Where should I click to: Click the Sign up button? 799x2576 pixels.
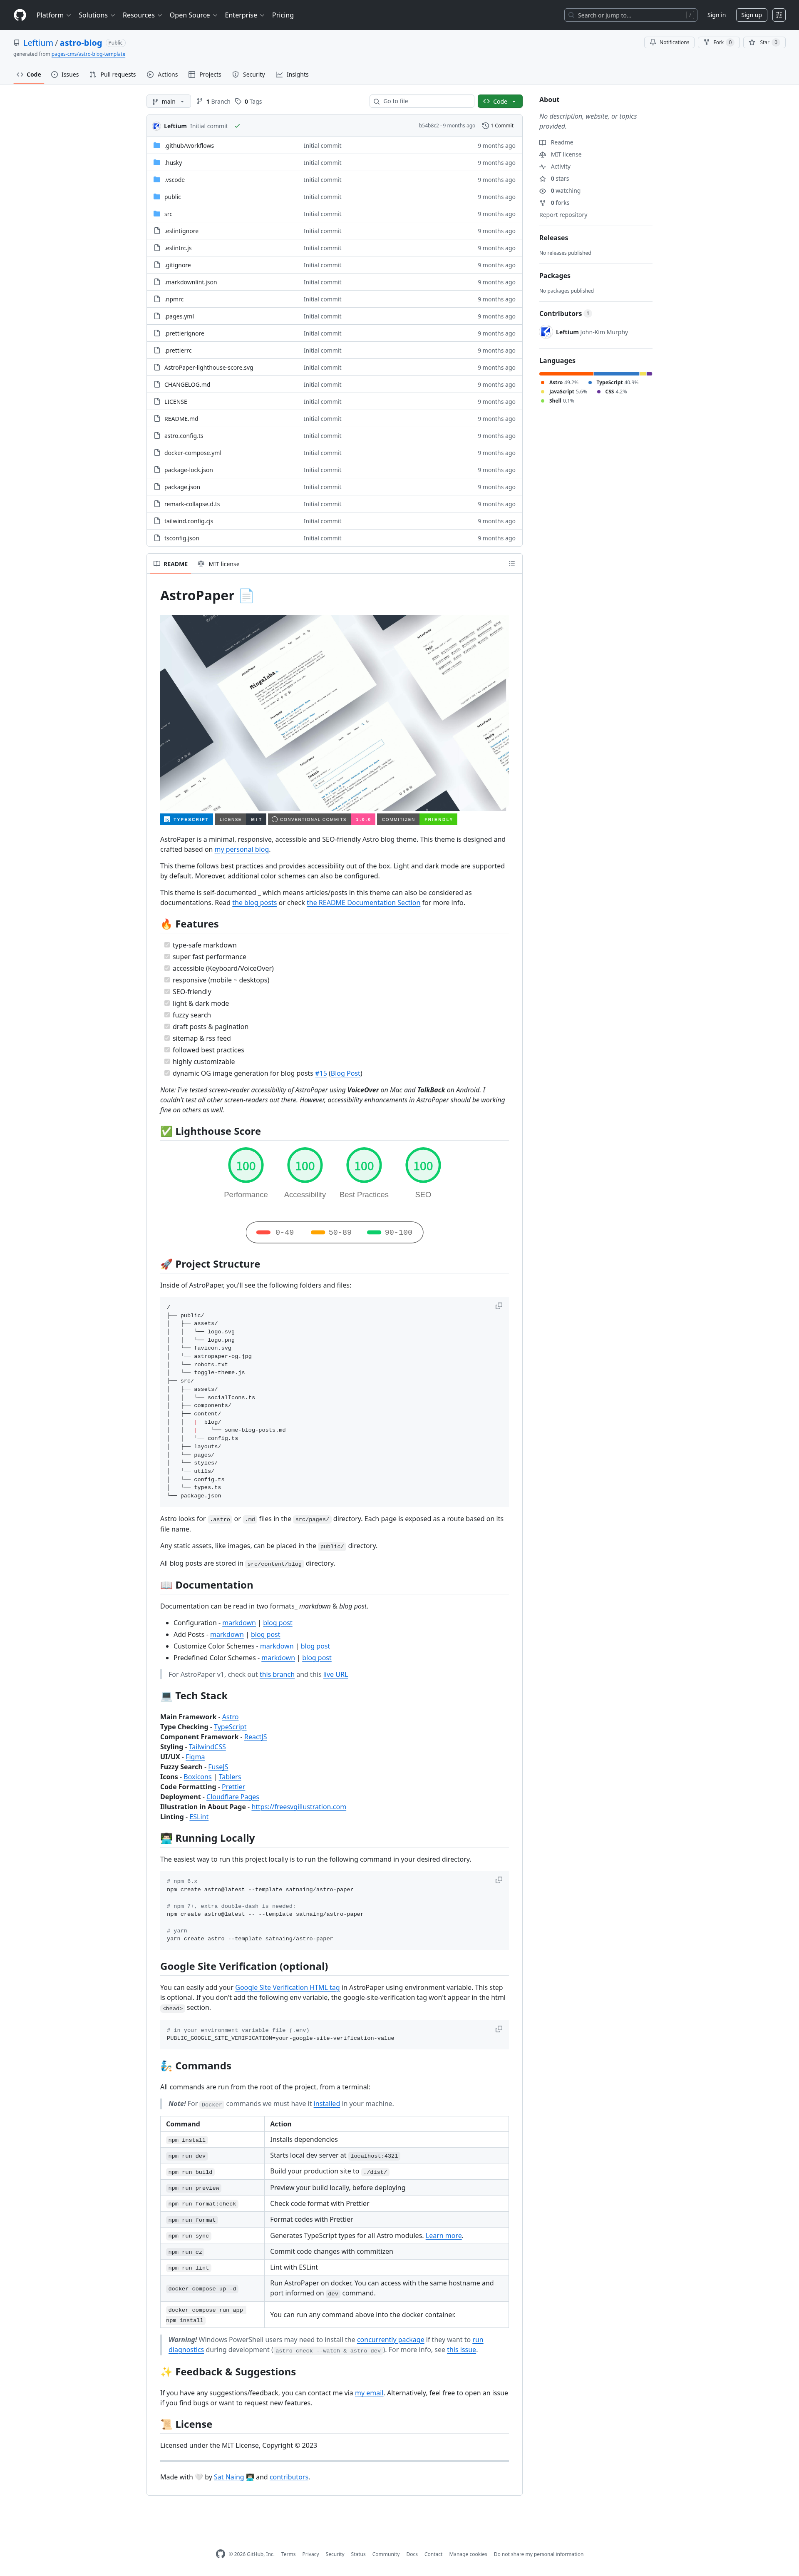751,15
